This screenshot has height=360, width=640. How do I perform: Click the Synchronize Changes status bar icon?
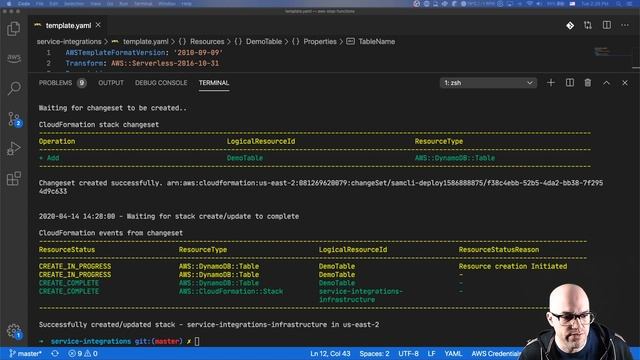[x=55, y=353]
